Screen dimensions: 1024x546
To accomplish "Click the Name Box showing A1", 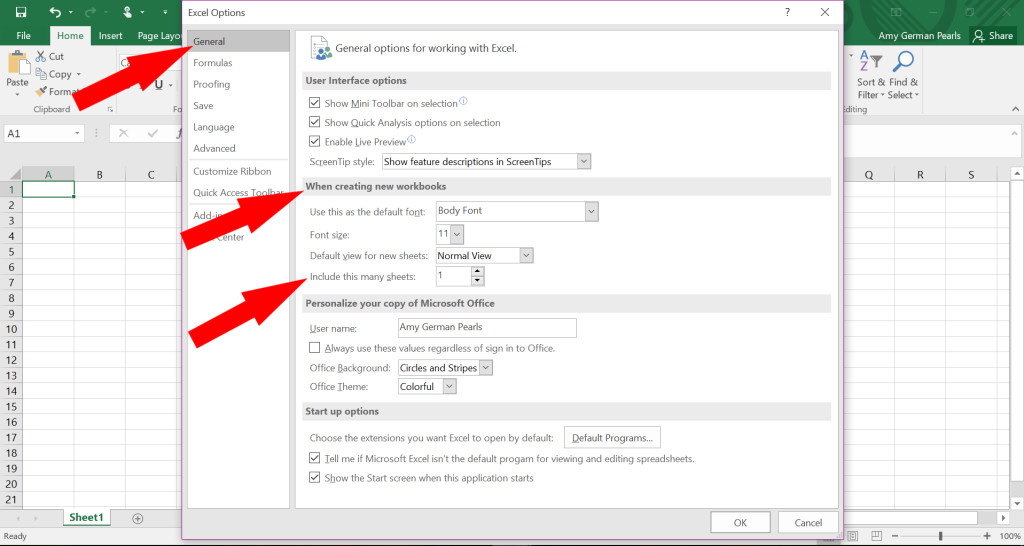I will click(x=38, y=133).
